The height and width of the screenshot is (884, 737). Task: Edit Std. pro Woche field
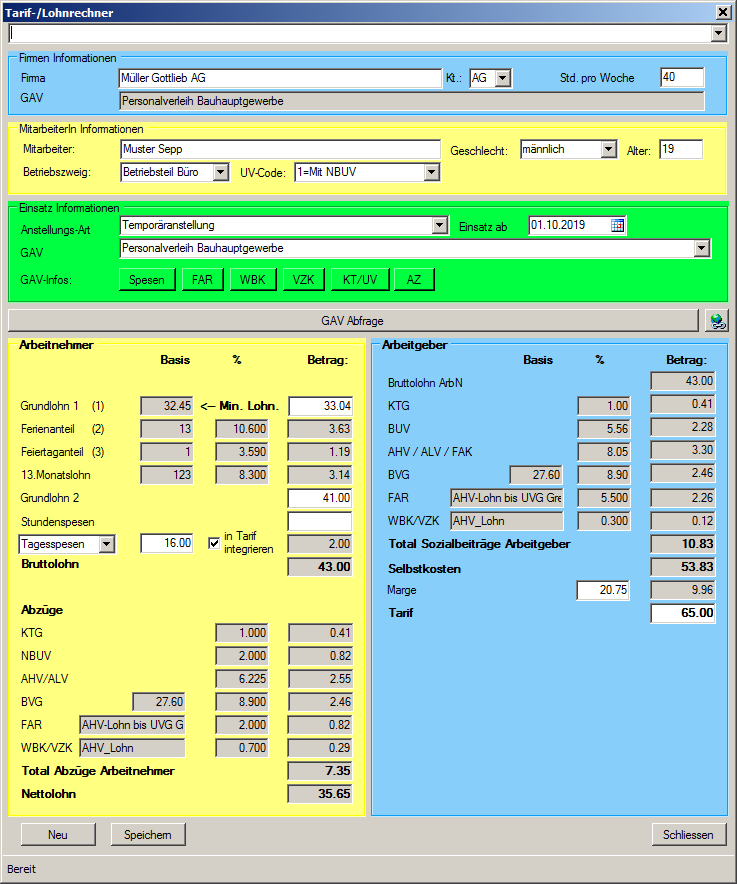click(x=682, y=78)
